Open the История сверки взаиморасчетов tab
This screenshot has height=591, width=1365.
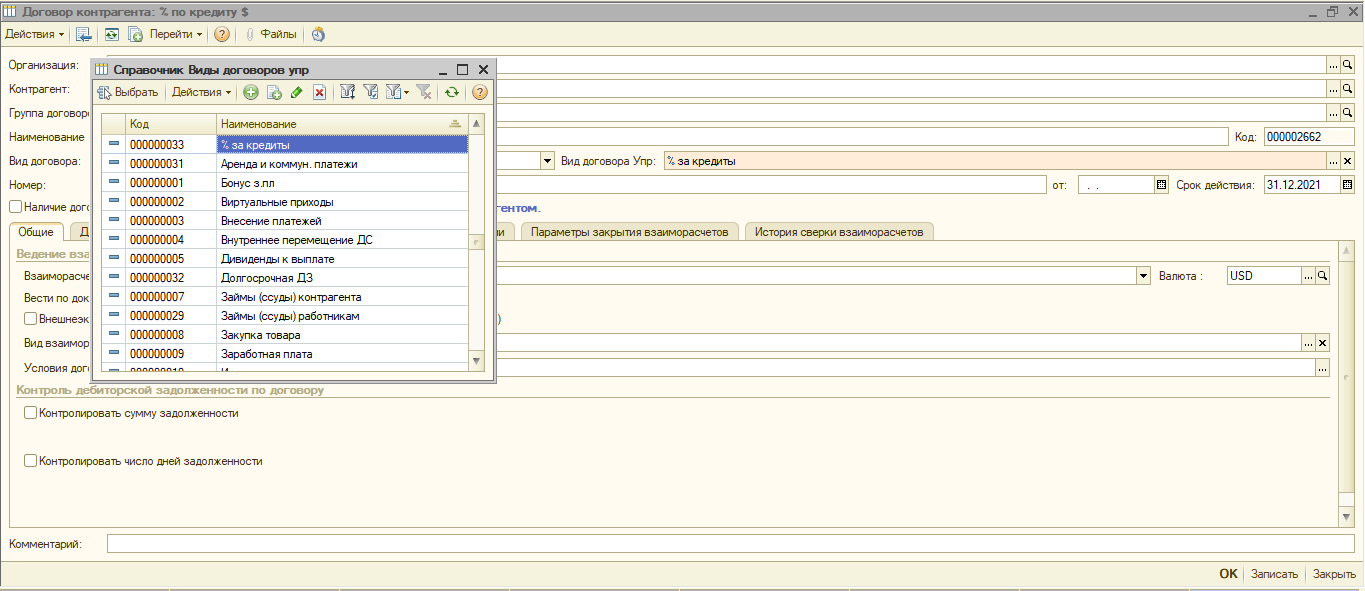point(839,232)
